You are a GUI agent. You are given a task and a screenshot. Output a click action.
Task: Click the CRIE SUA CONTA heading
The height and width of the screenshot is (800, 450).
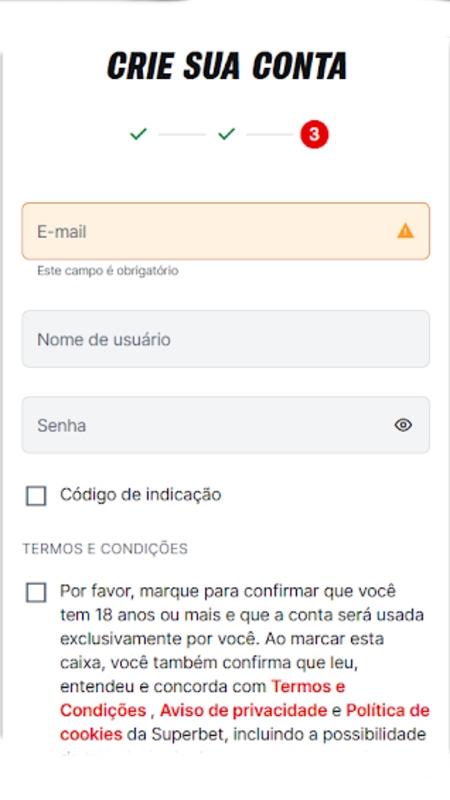[x=227, y=66]
